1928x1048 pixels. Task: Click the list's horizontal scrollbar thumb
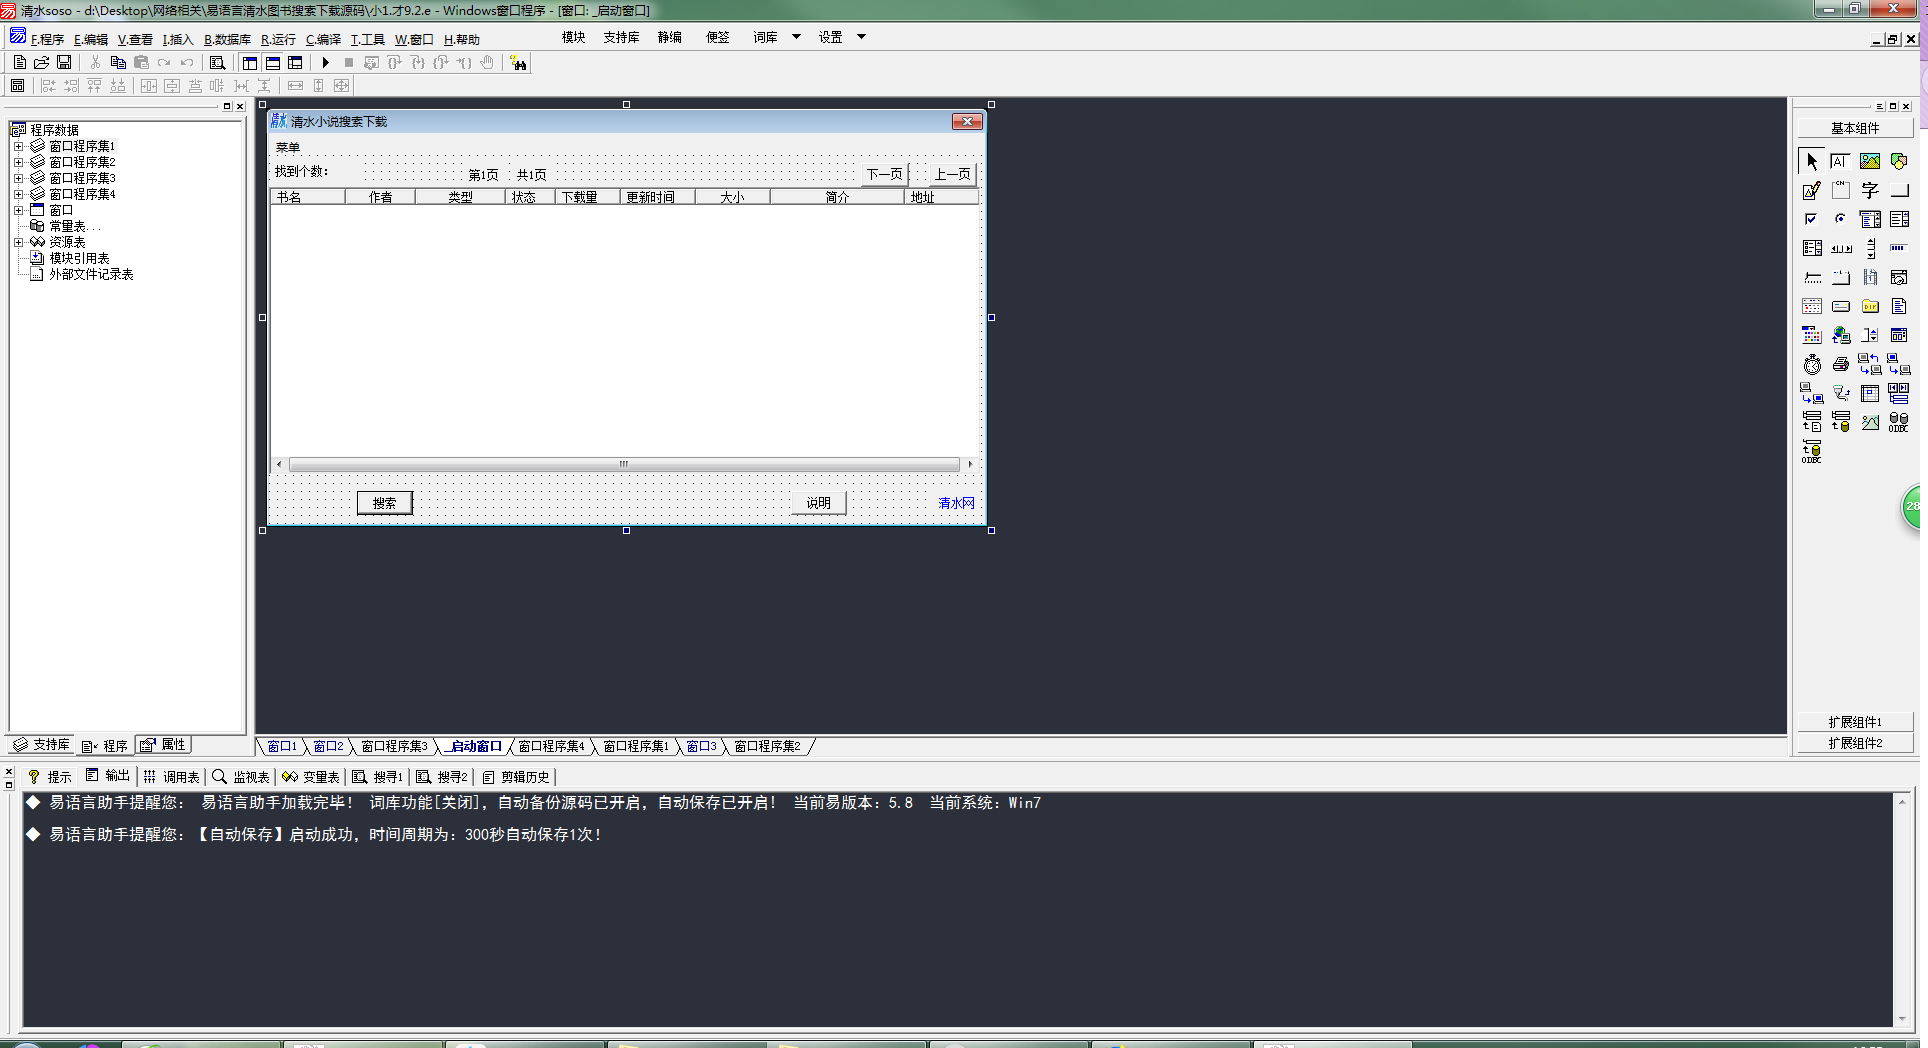(x=623, y=464)
